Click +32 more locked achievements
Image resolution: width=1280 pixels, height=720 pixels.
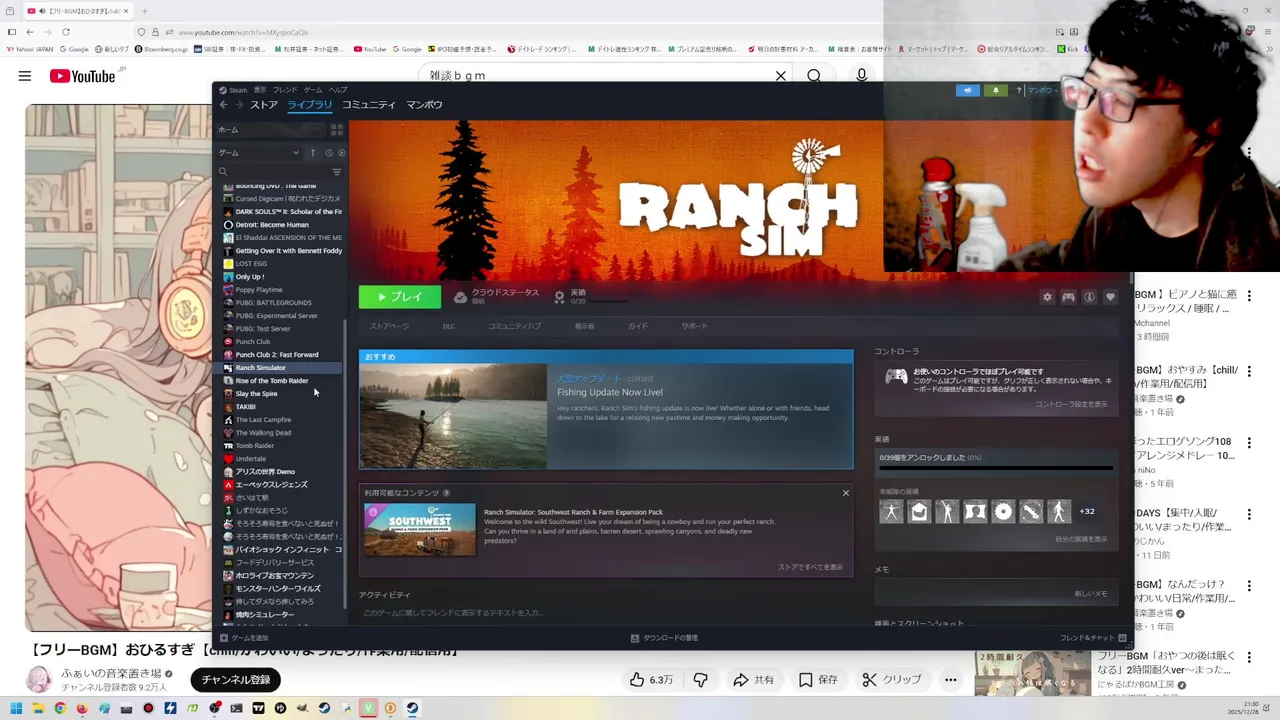pyautogui.click(x=1087, y=511)
